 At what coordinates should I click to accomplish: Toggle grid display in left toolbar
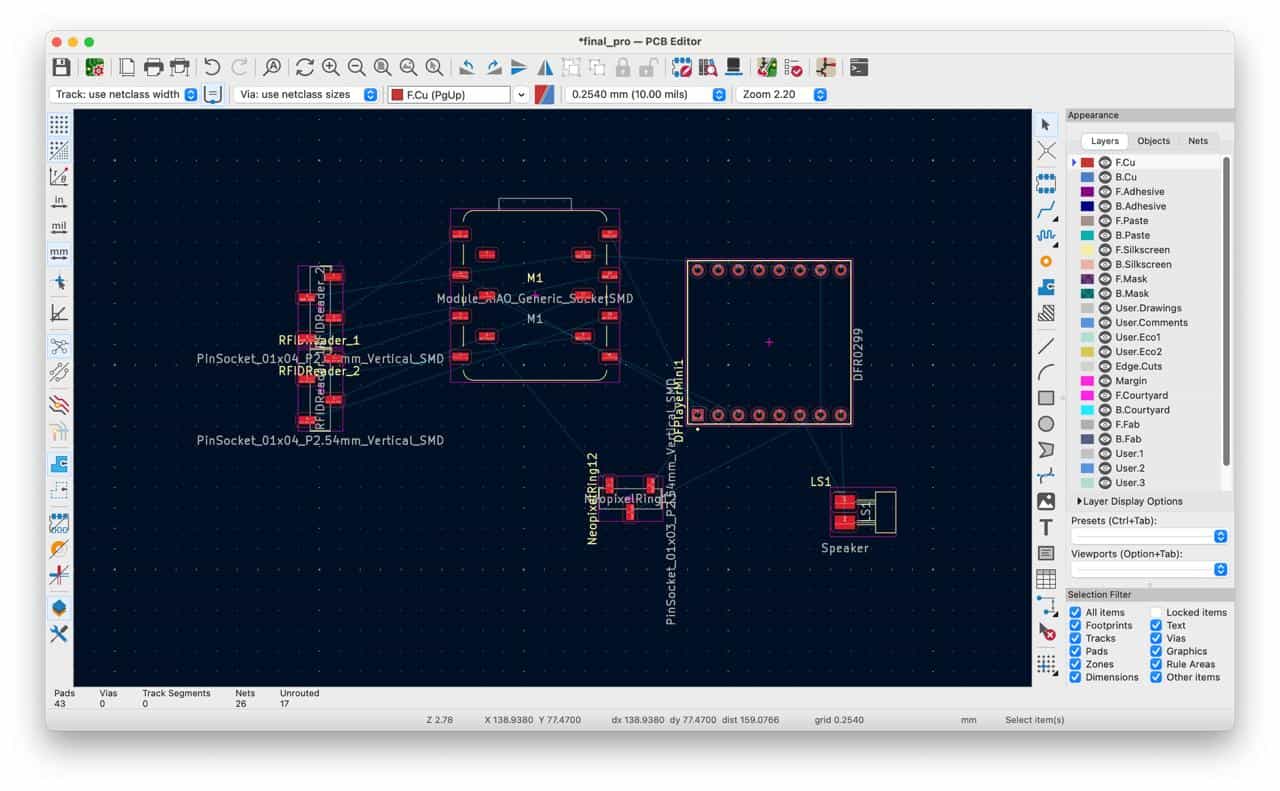59,124
